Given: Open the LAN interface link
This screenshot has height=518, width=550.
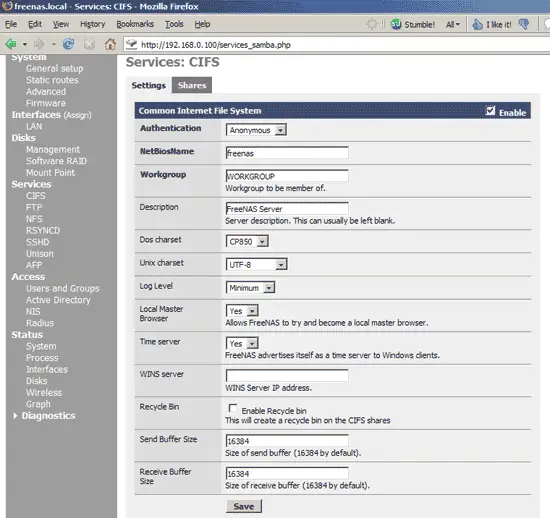Looking at the screenshot, I should tap(34, 126).
